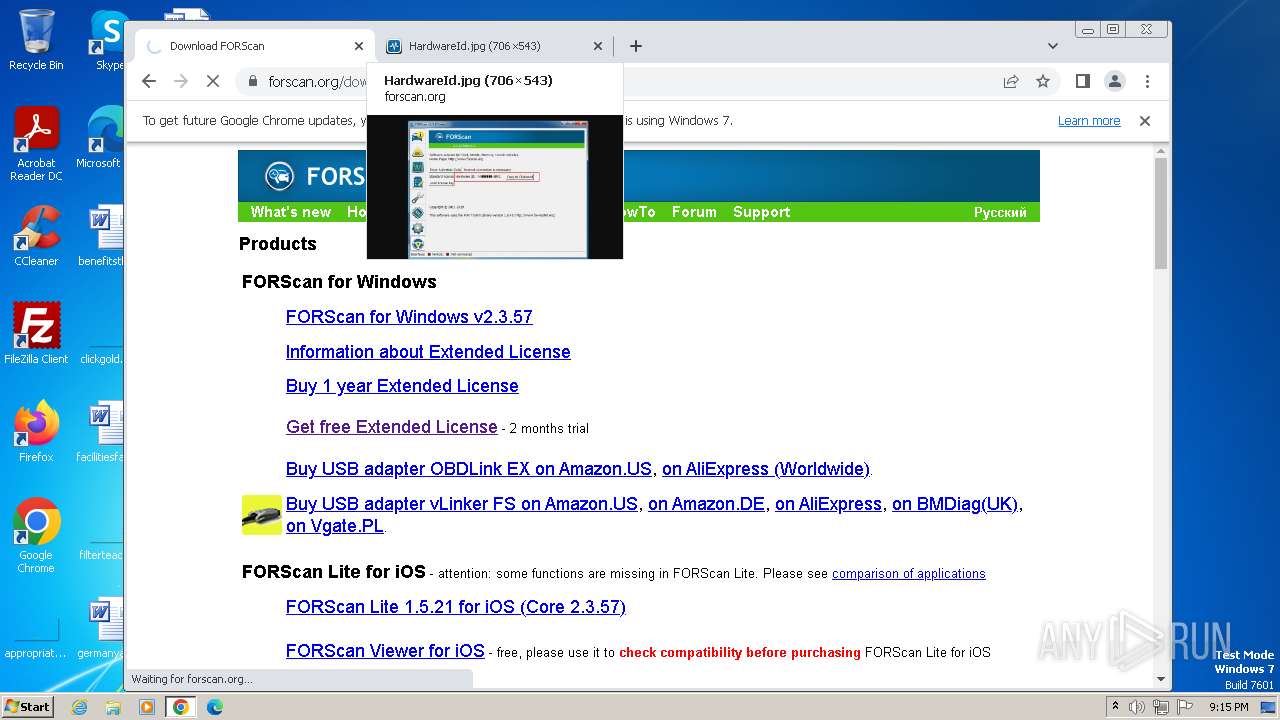Click the scrollbar down arrow
The height and width of the screenshot is (720, 1280).
tap(1161, 679)
